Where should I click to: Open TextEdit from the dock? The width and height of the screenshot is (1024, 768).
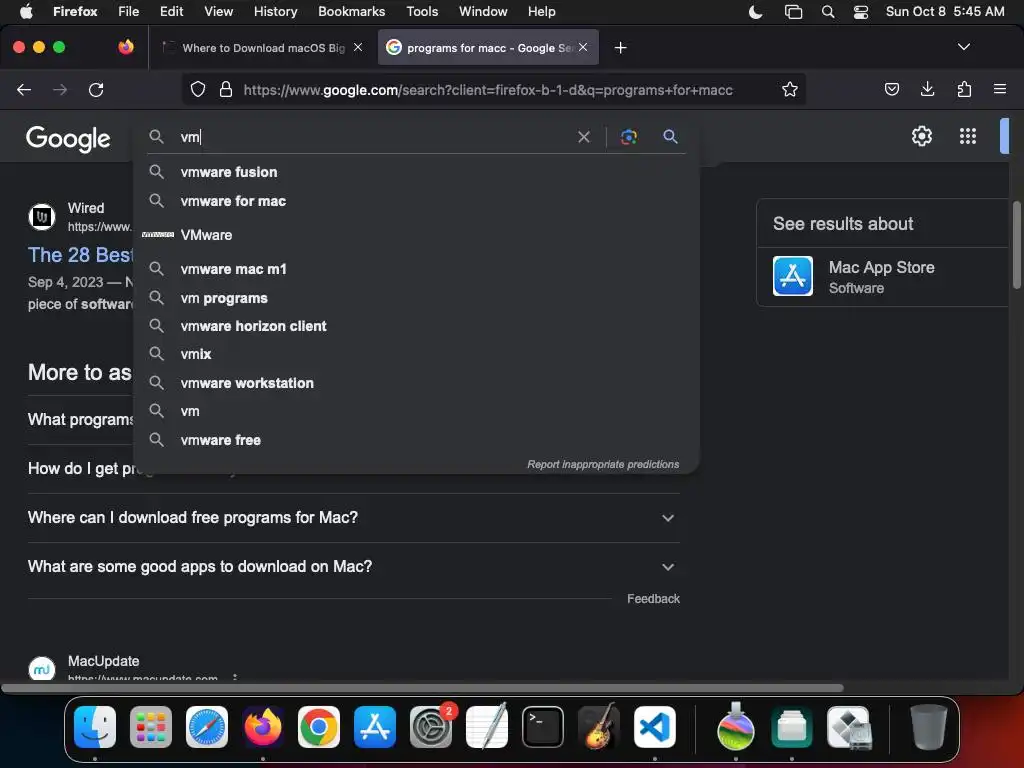487,727
